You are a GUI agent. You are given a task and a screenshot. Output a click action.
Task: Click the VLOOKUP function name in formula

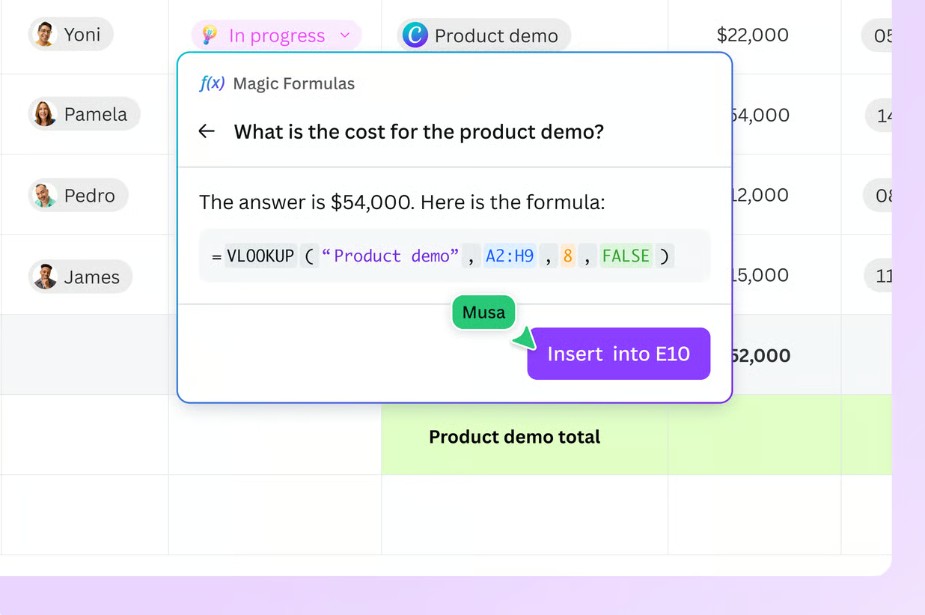(260, 256)
